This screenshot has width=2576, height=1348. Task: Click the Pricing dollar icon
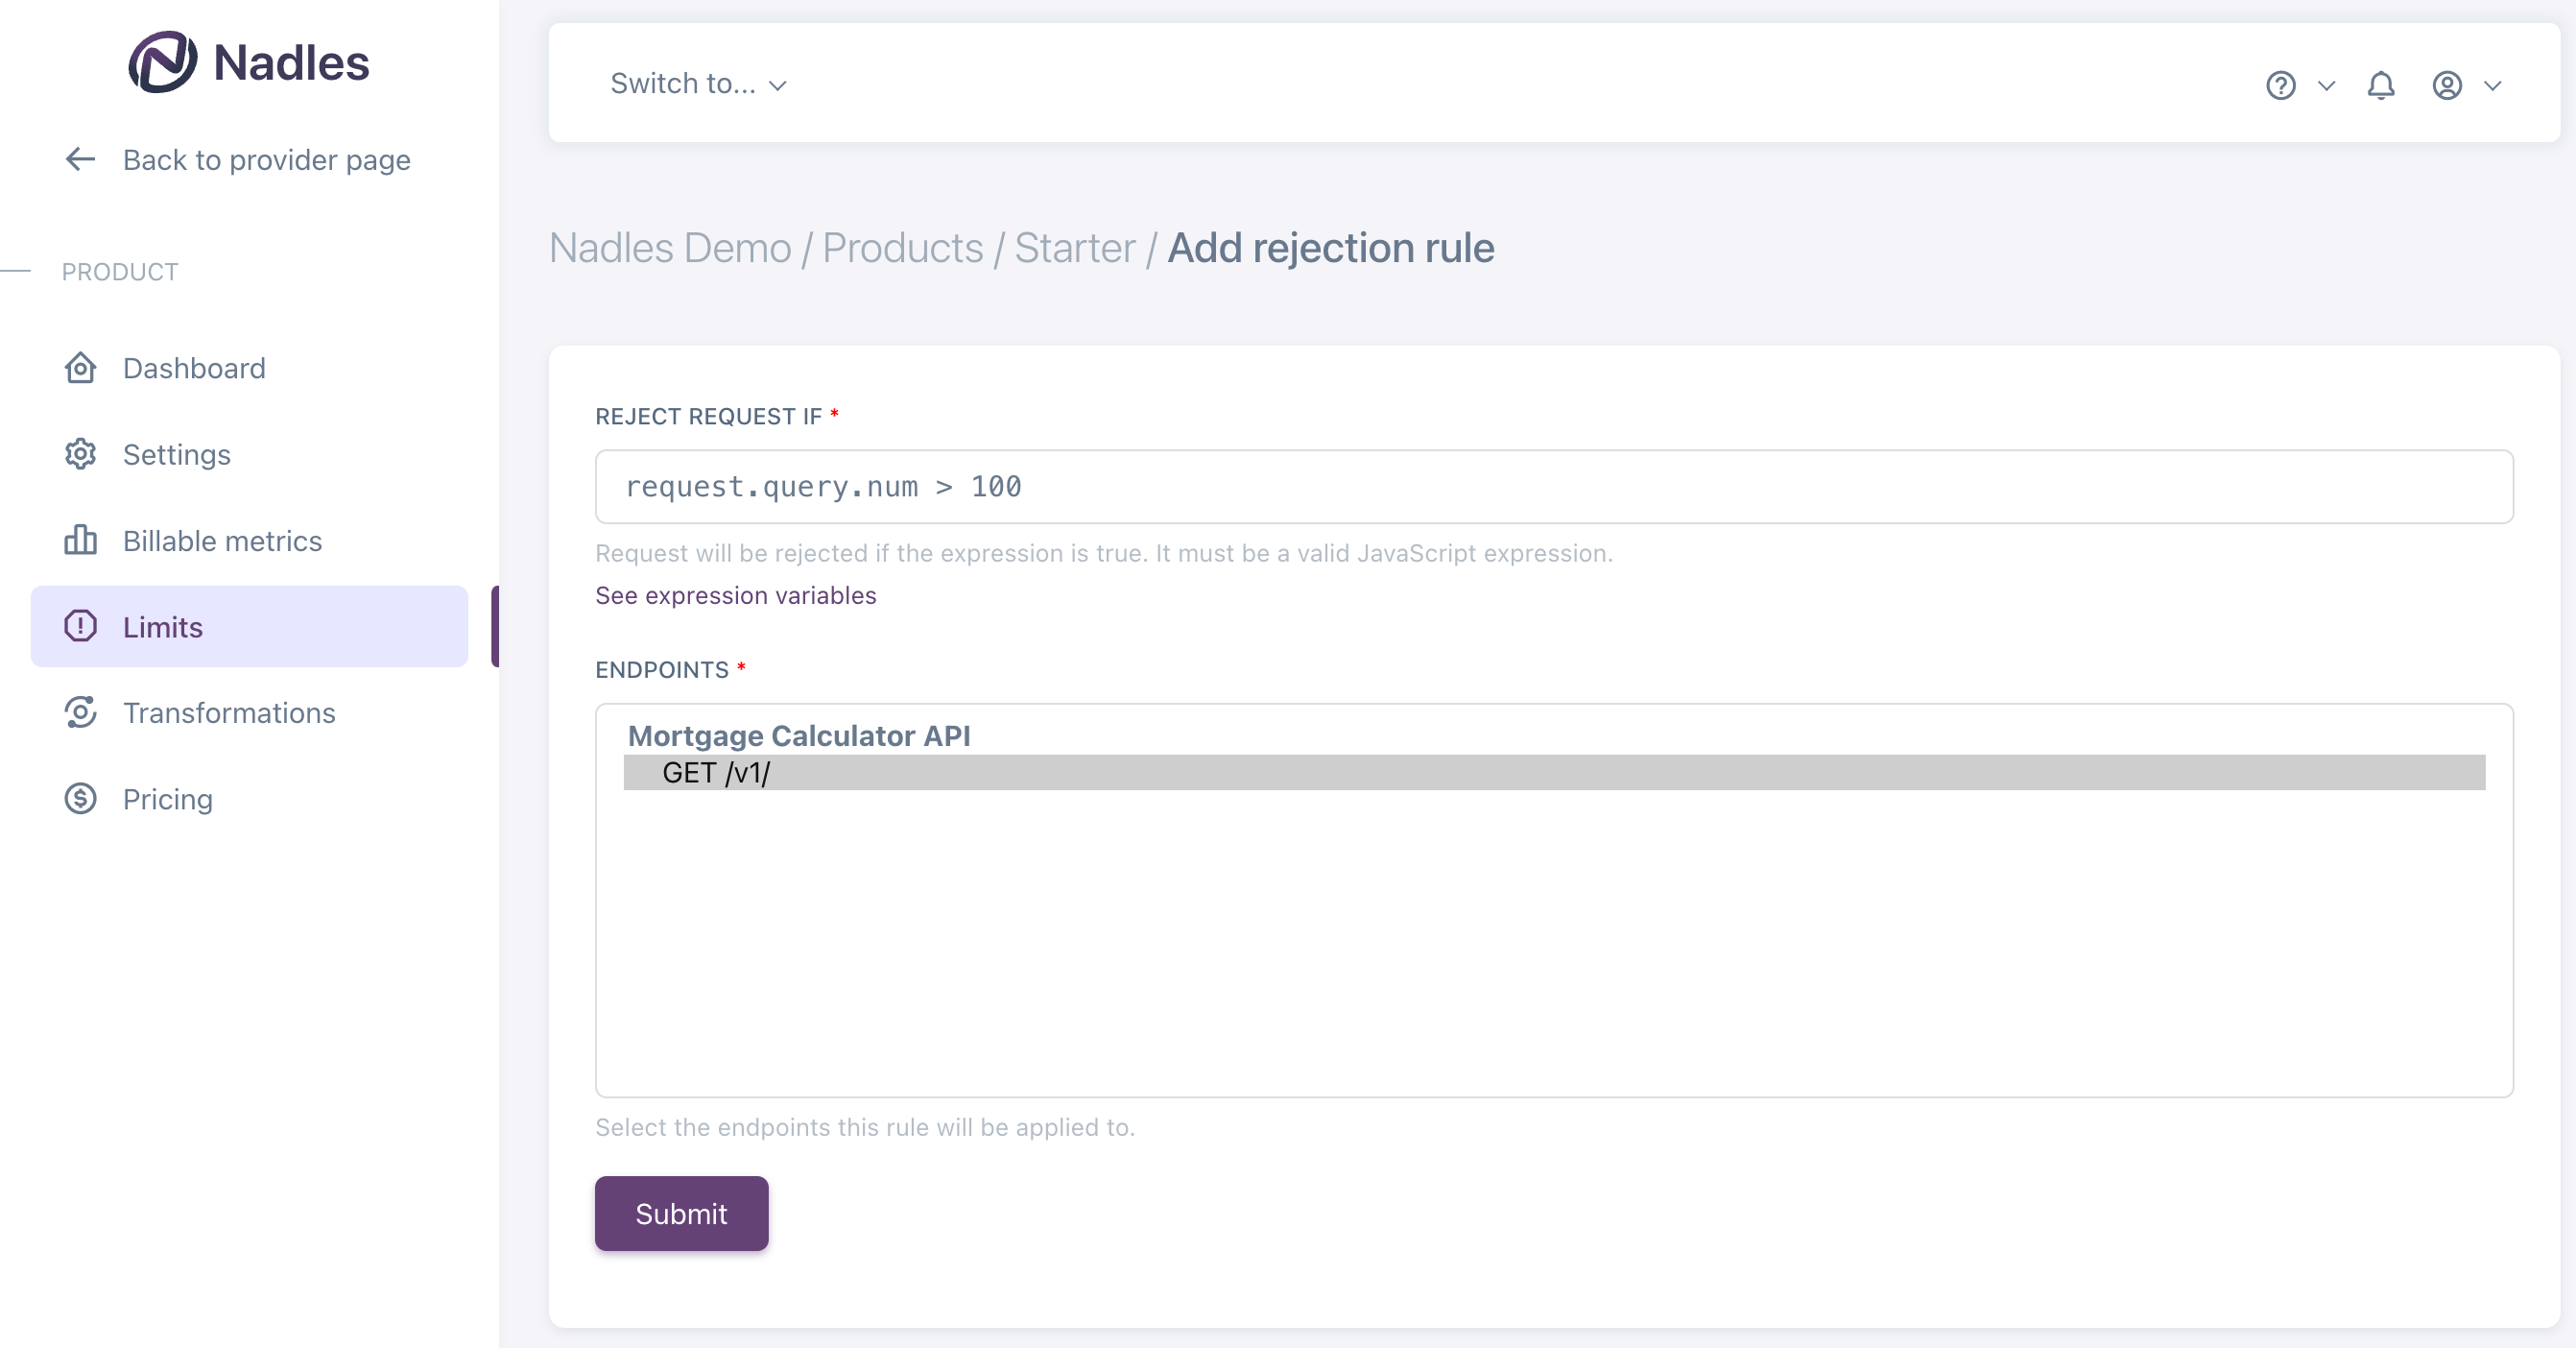click(80, 799)
